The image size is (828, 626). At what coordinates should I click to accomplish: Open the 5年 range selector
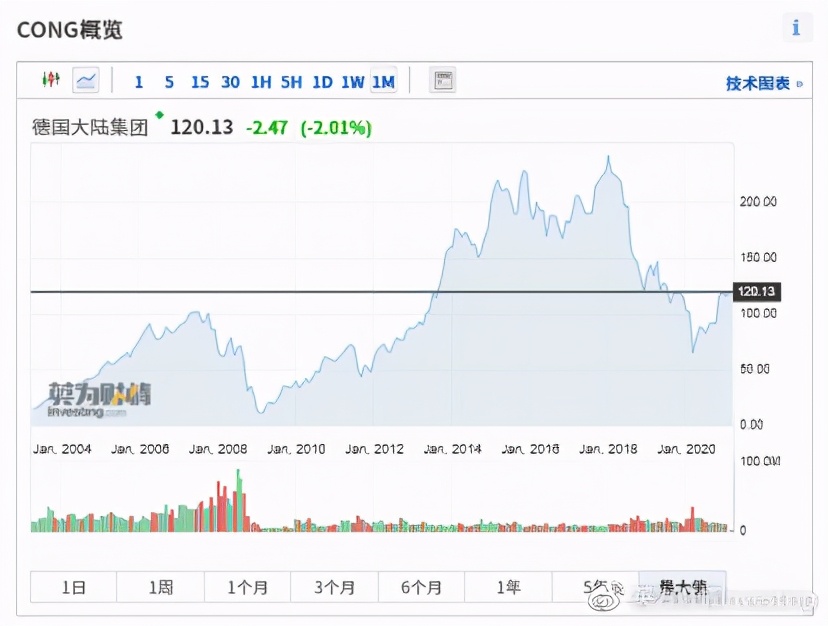[595, 587]
